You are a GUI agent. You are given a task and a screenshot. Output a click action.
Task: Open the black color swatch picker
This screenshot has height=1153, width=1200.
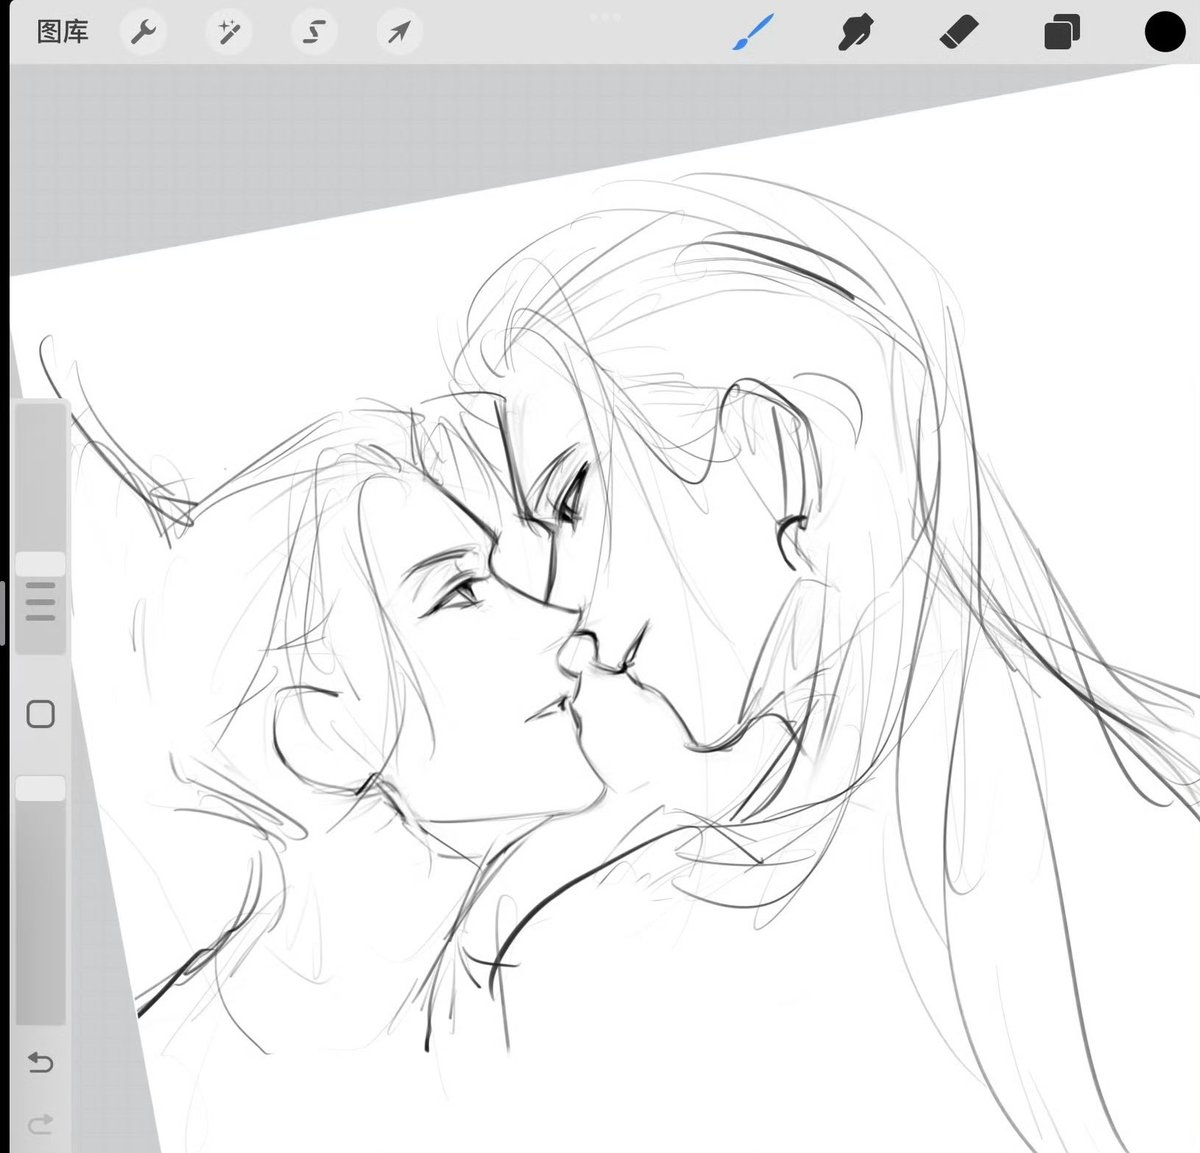coord(1165,32)
